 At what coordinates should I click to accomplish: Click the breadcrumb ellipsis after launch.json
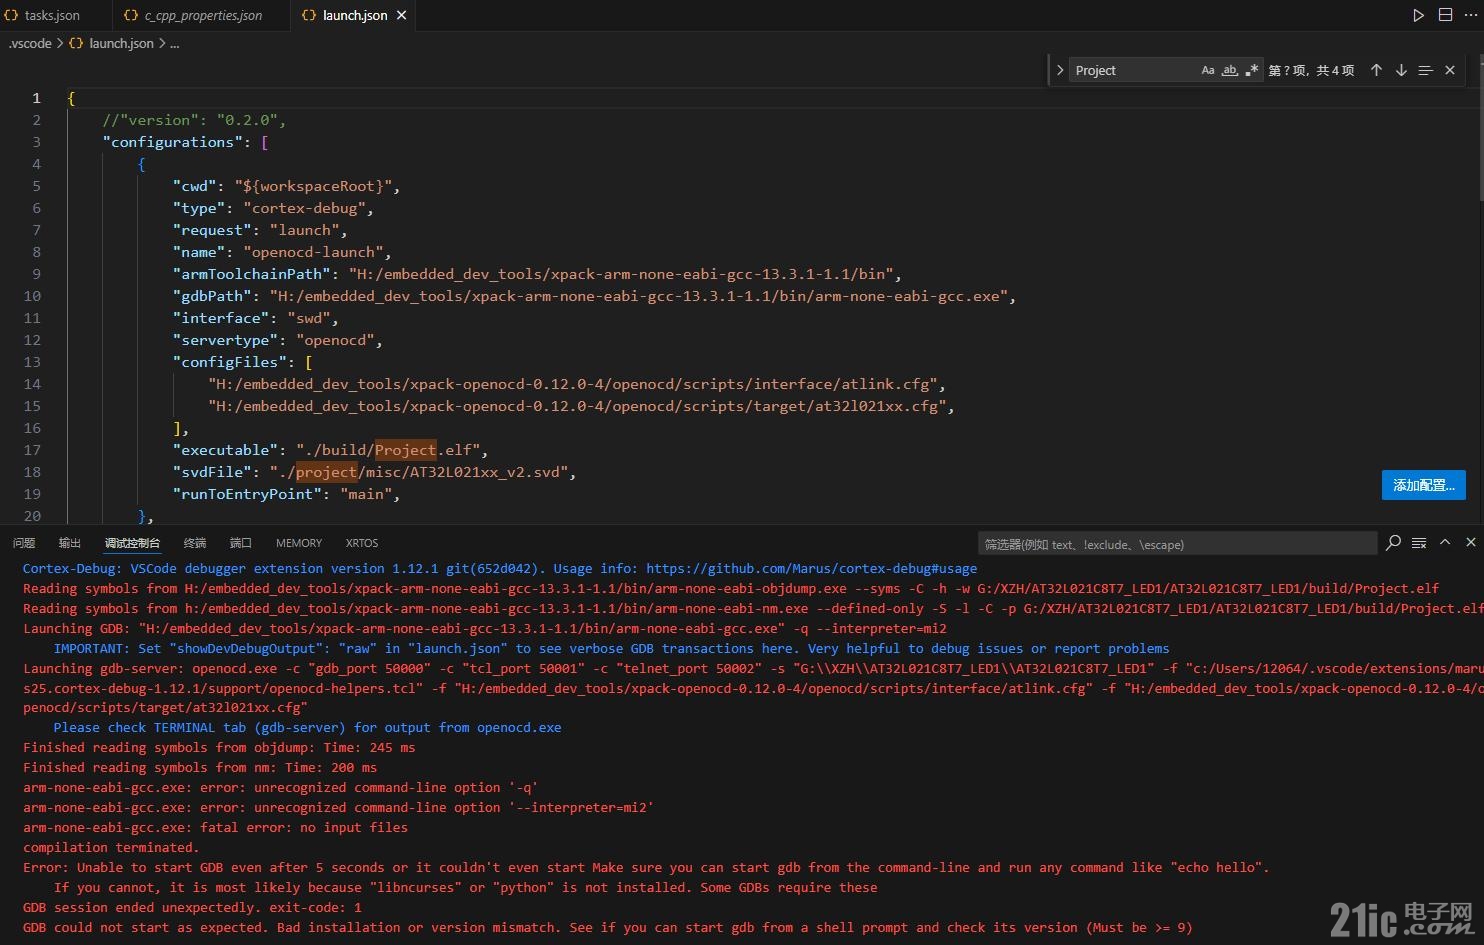click(x=174, y=43)
